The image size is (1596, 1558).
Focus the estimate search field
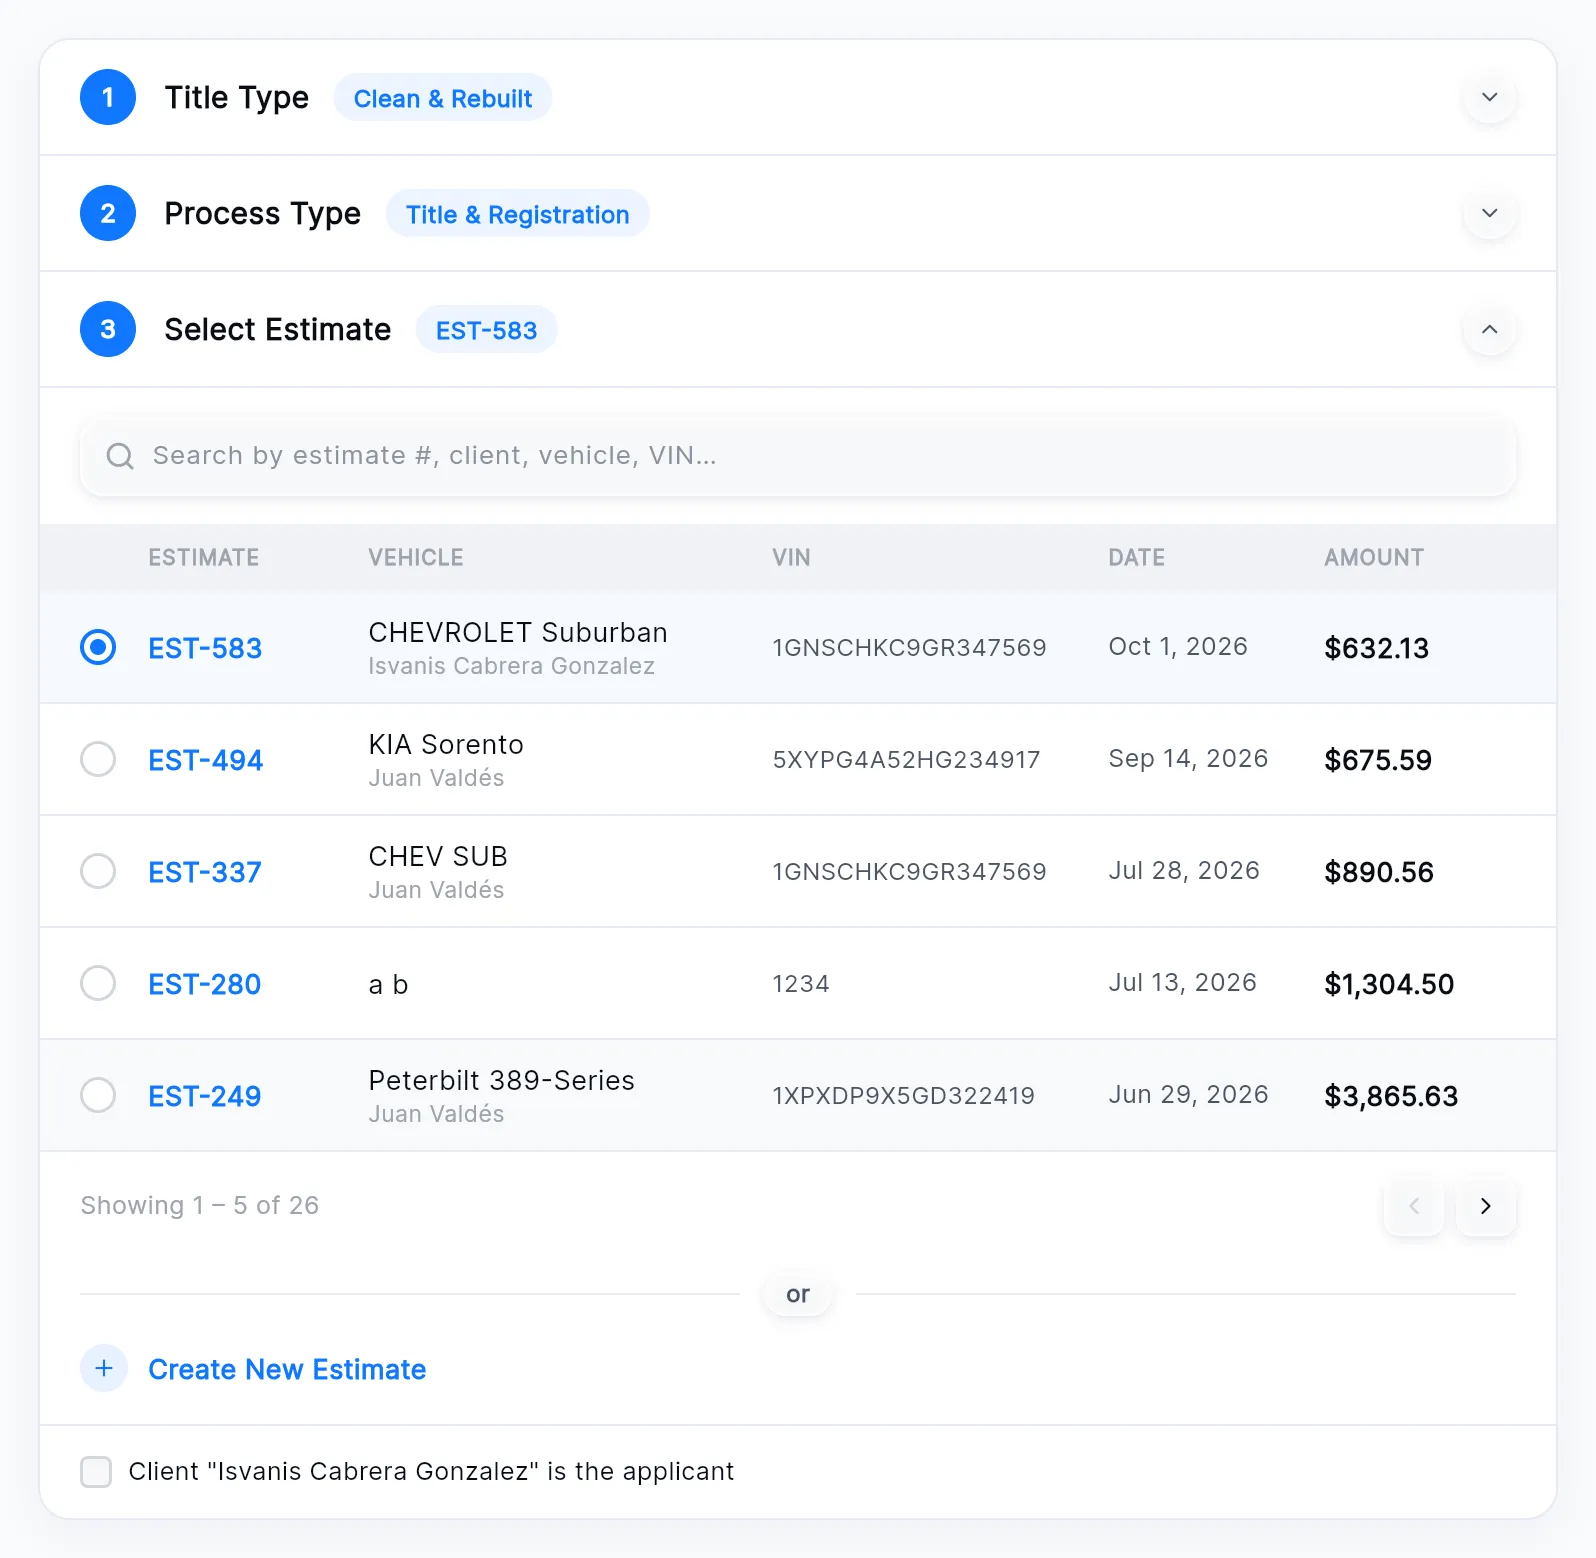[798, 456]
